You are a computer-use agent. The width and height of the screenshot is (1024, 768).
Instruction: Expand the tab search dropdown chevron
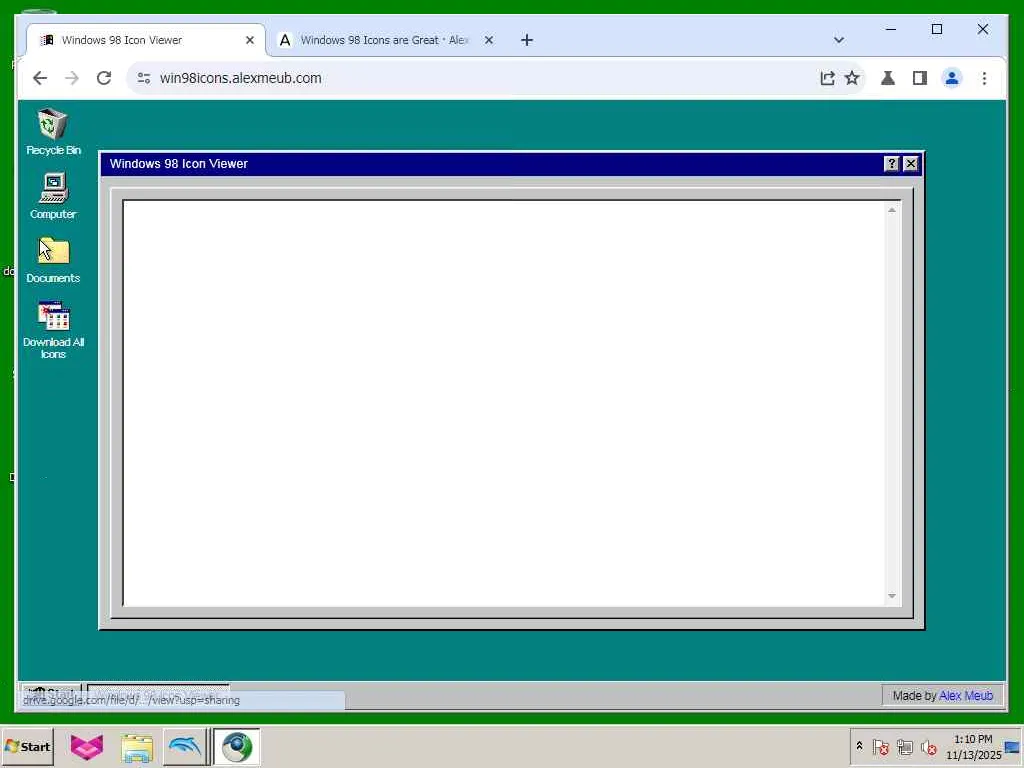[839, 40]
